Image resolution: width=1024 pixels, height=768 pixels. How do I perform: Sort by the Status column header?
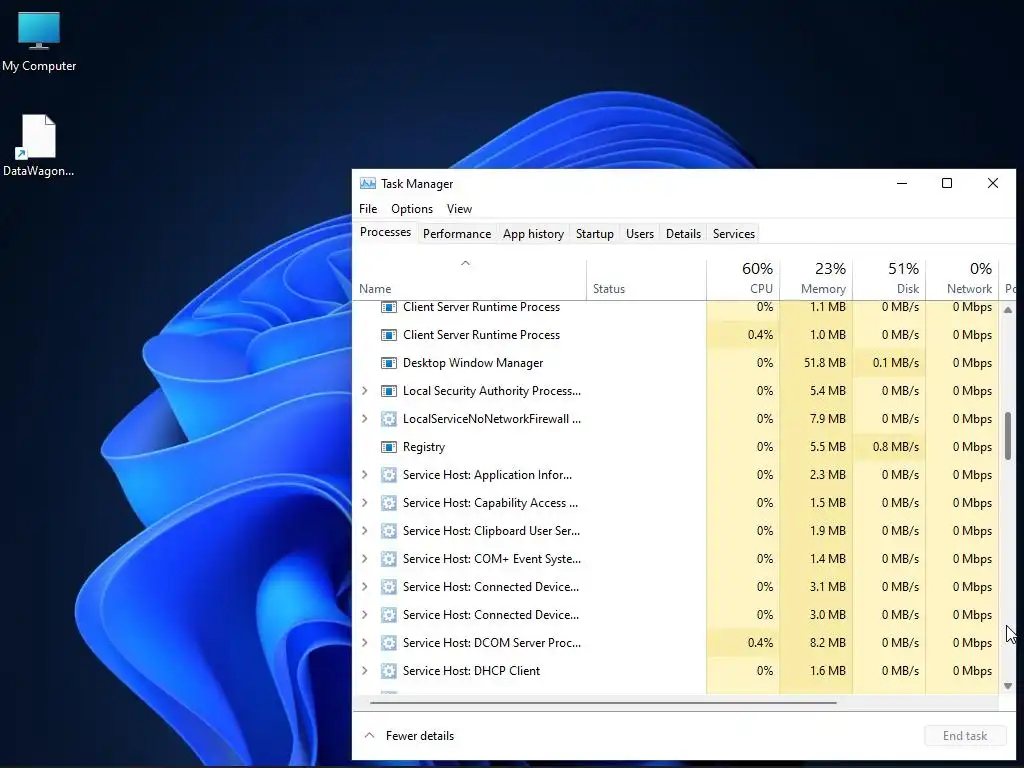pos(646,280)
